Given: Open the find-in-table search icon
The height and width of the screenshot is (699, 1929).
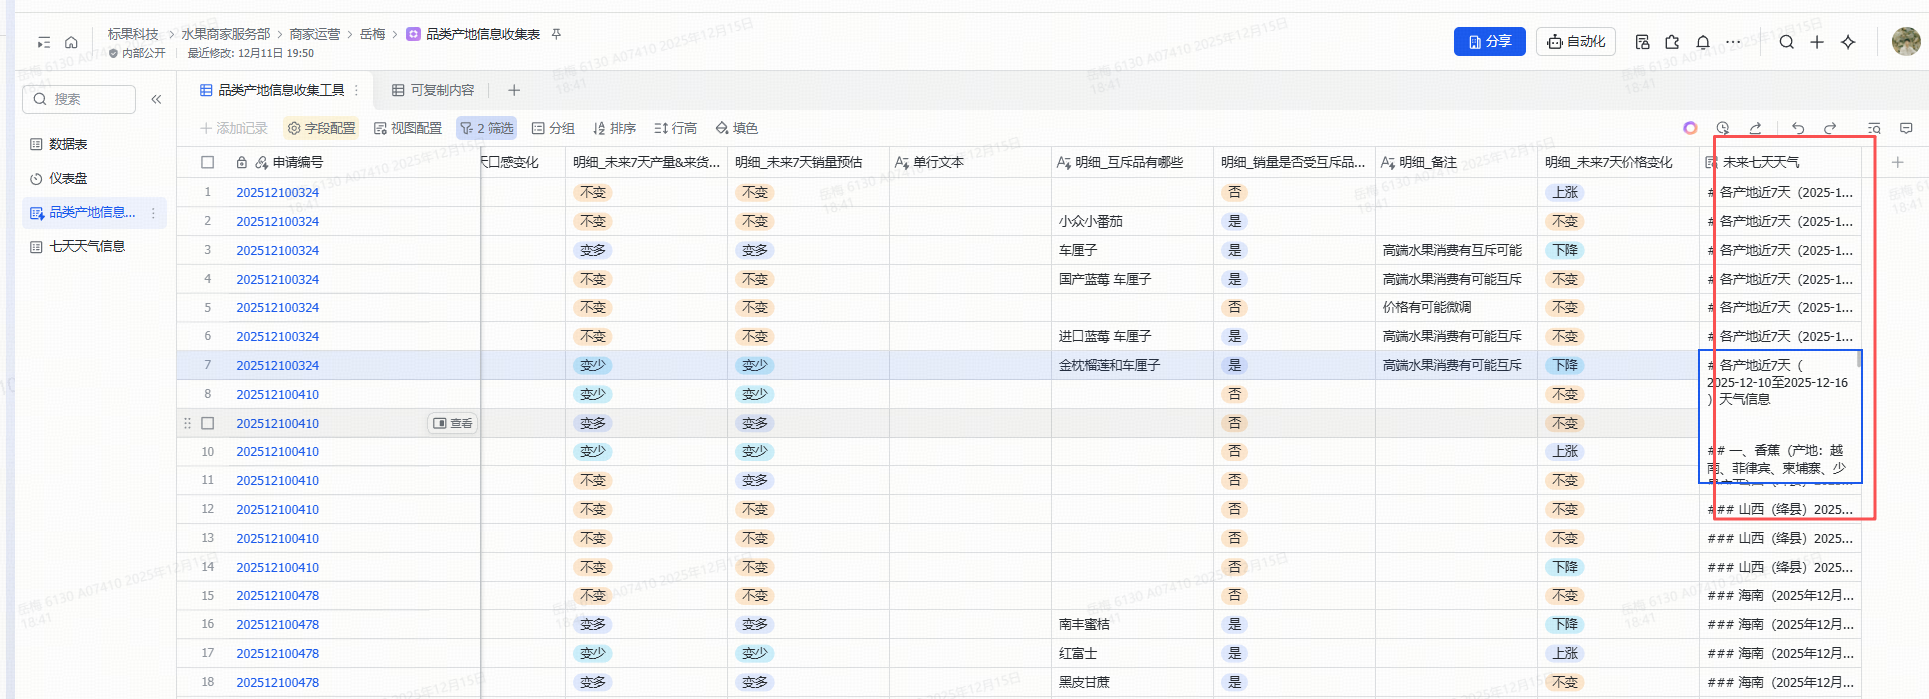Looking at the screenshot, I should pyautogui.click(x=1874, y=128).
